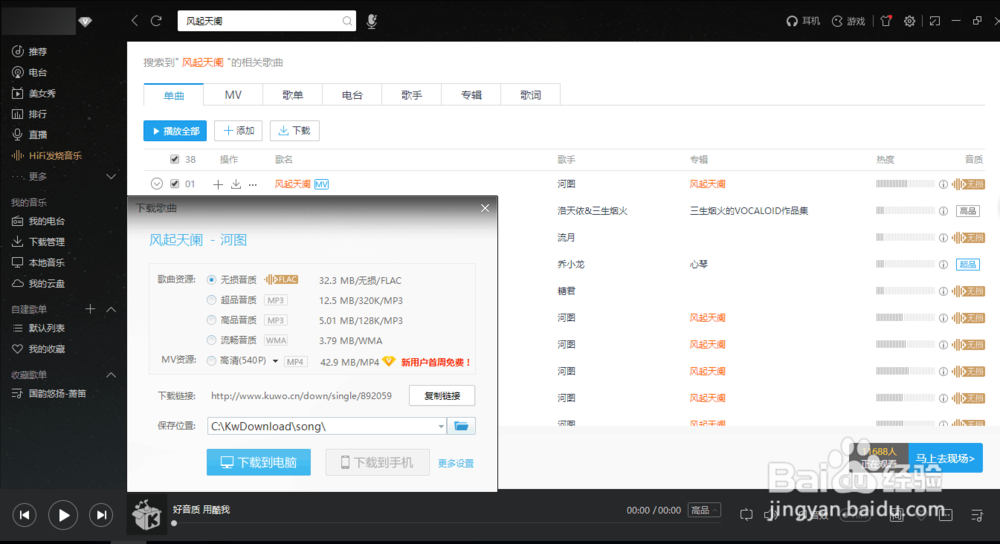This screenshot has height=544, width=1000.
Task: Skip to next track
Action: [101, 515]
